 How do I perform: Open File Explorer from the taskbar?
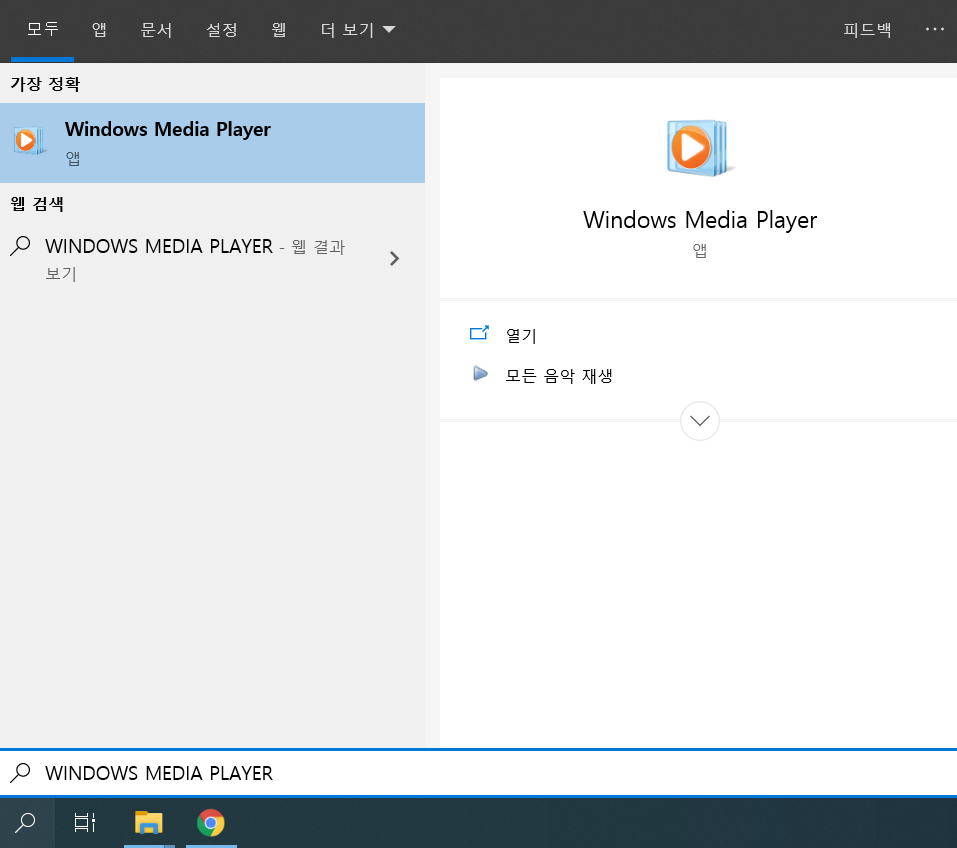click(x=149, y=822)
